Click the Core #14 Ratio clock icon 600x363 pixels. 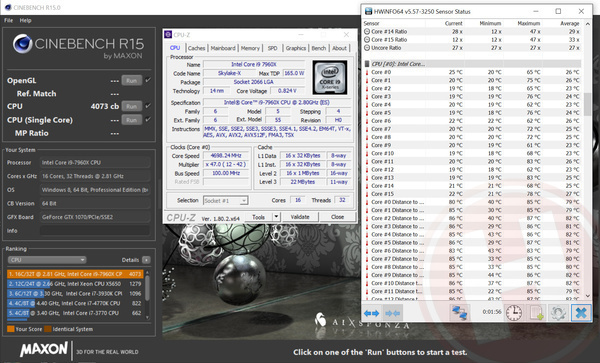pyautogui.click(x=367, y=31)
